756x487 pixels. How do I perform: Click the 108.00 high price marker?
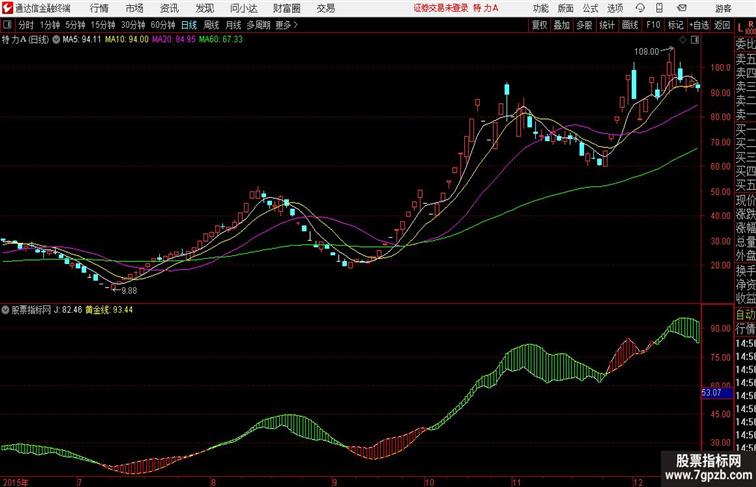point(646,52)
